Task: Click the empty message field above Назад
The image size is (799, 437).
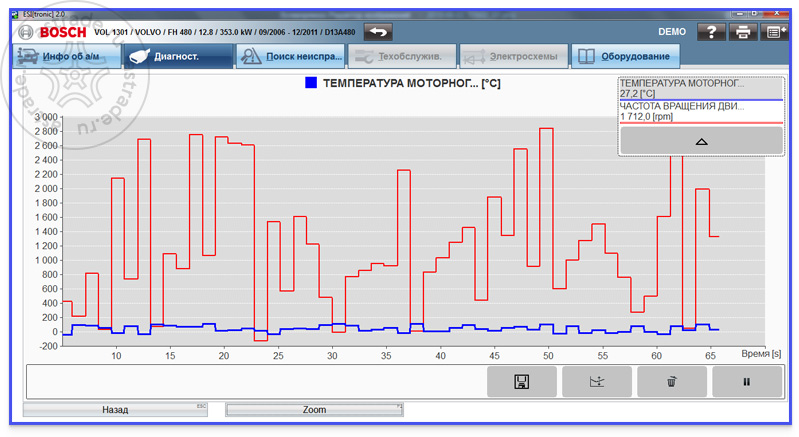Action: point(256,381)
